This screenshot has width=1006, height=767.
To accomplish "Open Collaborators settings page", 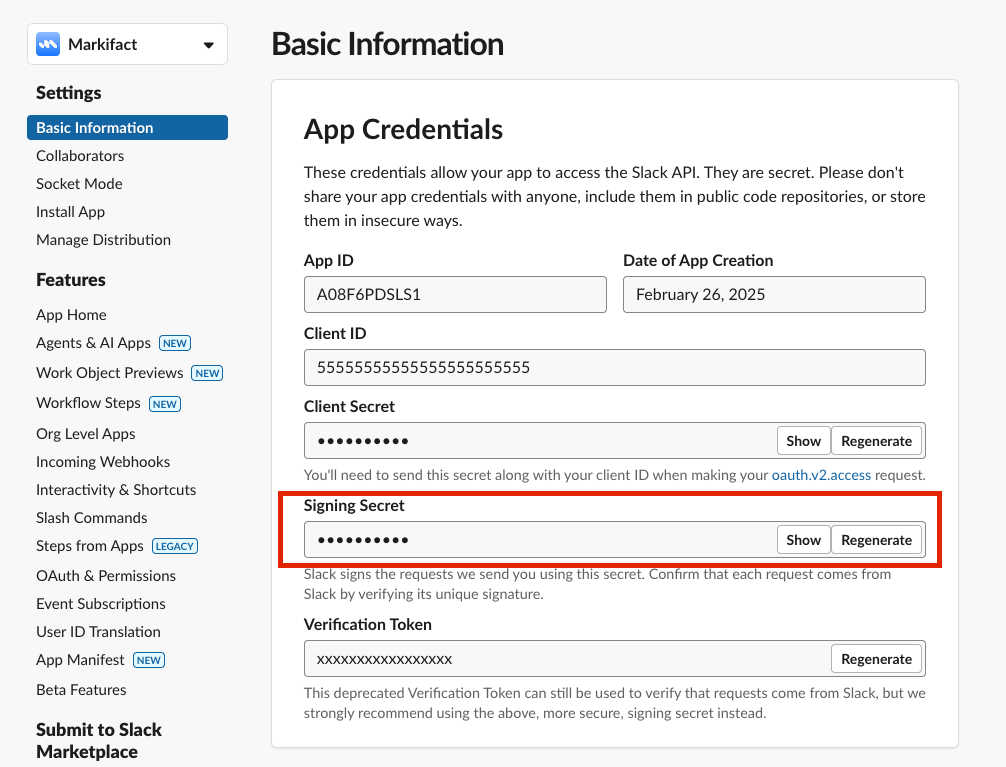I will tap(80, 156).
